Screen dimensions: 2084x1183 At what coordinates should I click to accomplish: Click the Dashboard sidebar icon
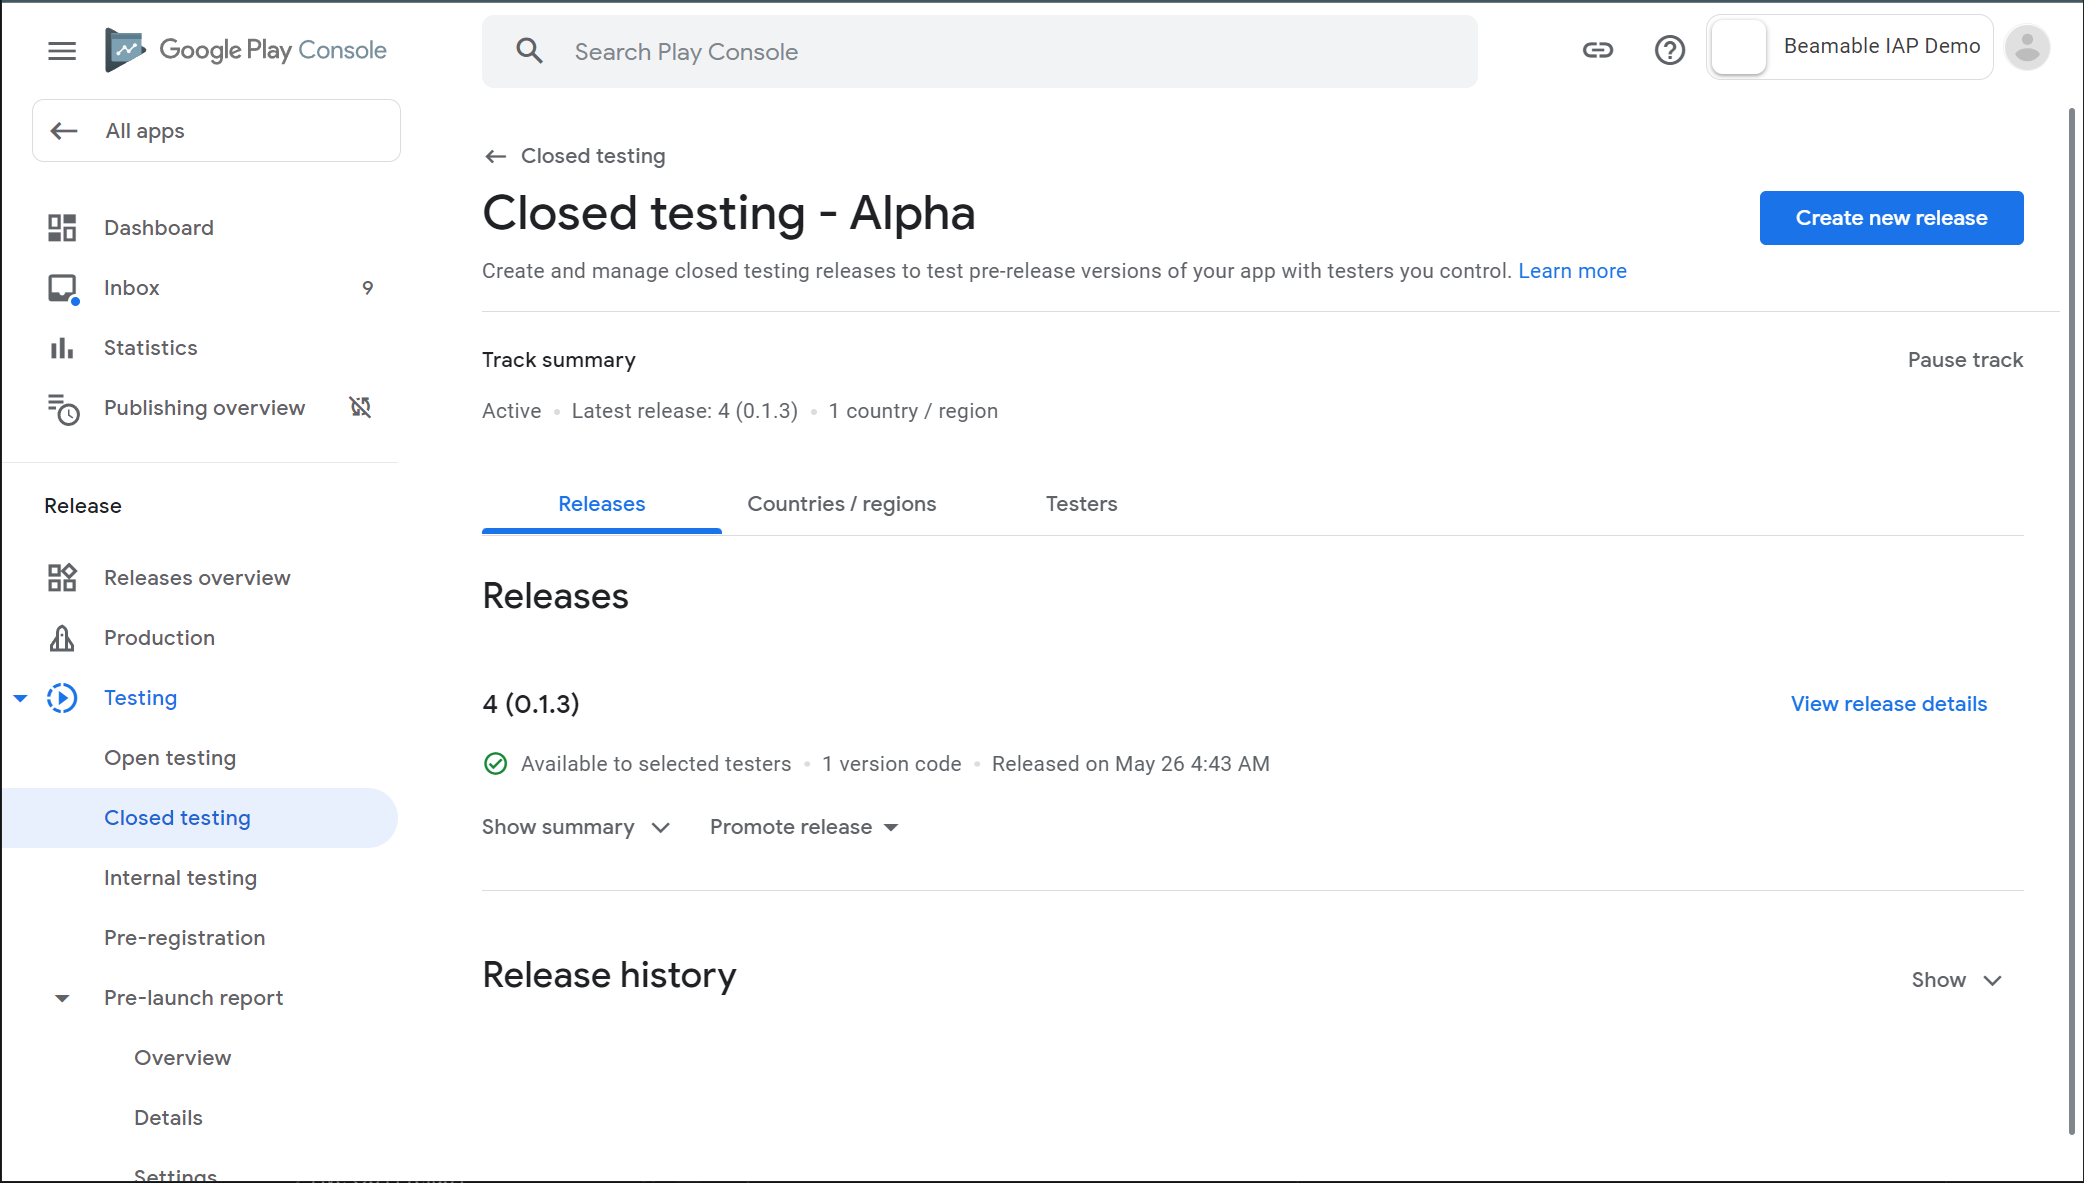click(62, 228)
